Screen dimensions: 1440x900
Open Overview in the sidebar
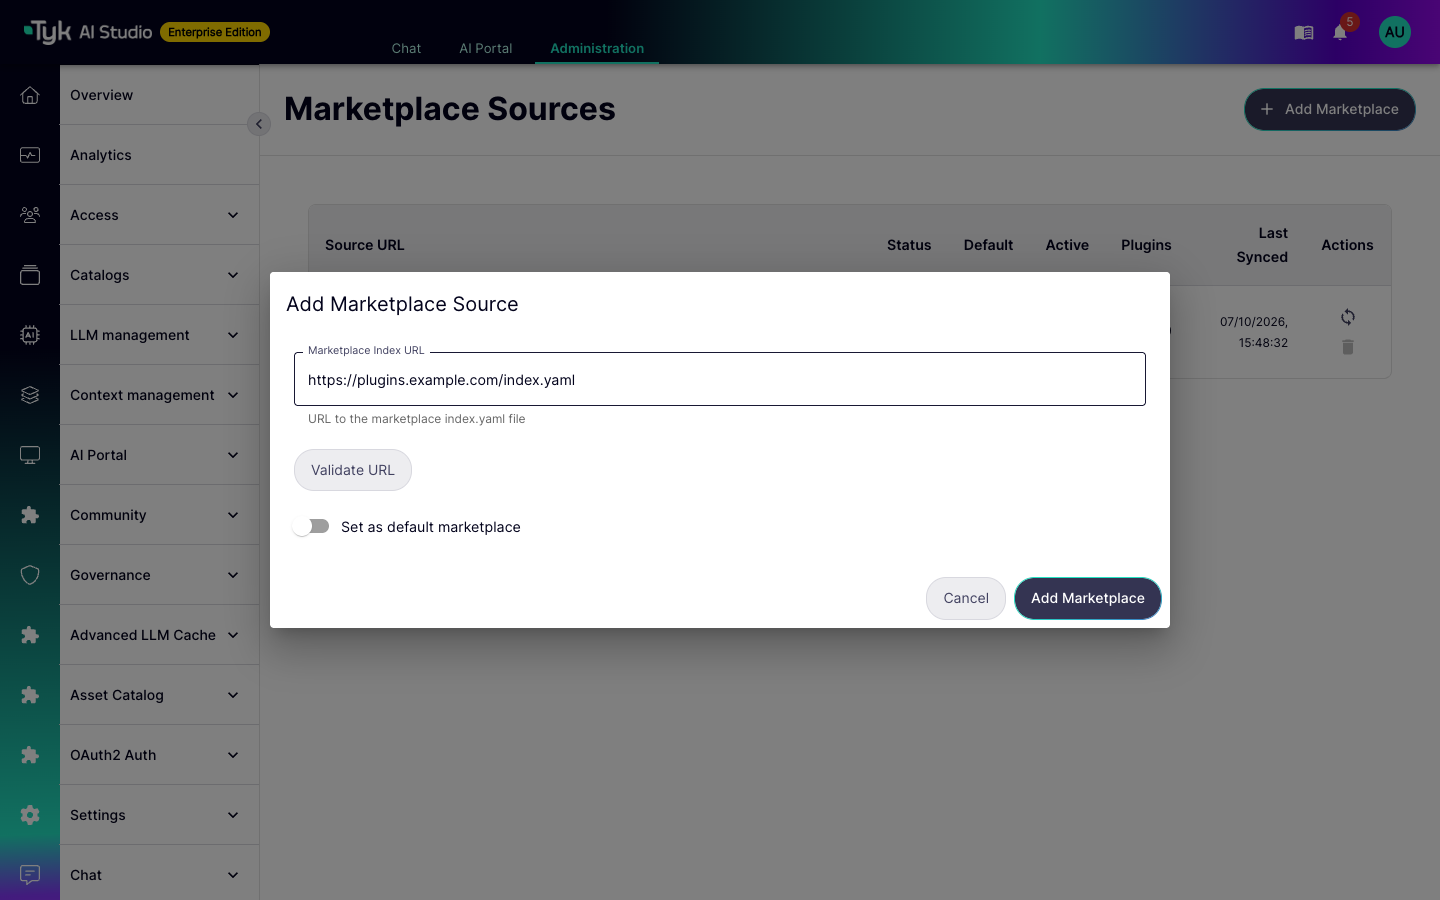coord(160,95)
